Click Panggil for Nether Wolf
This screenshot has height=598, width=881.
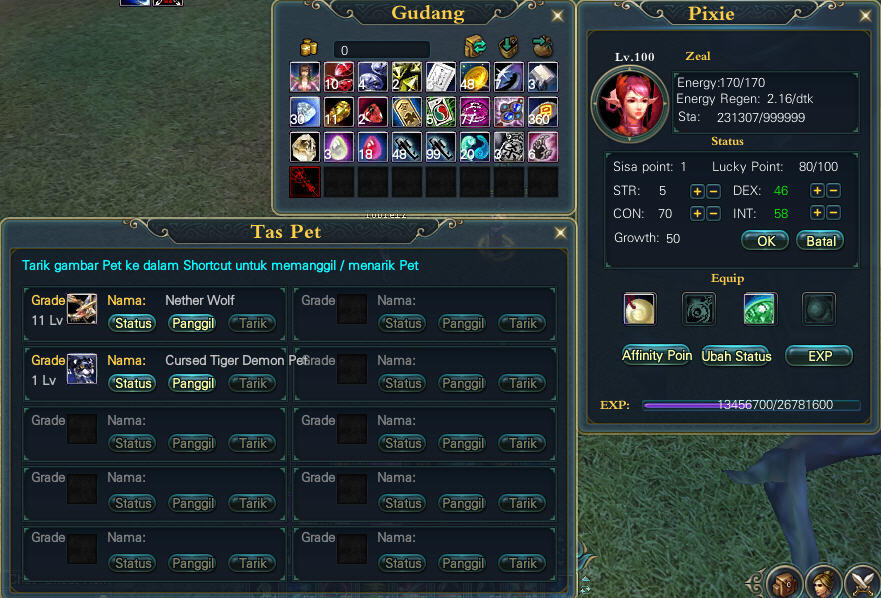click(x=193, y=323)
